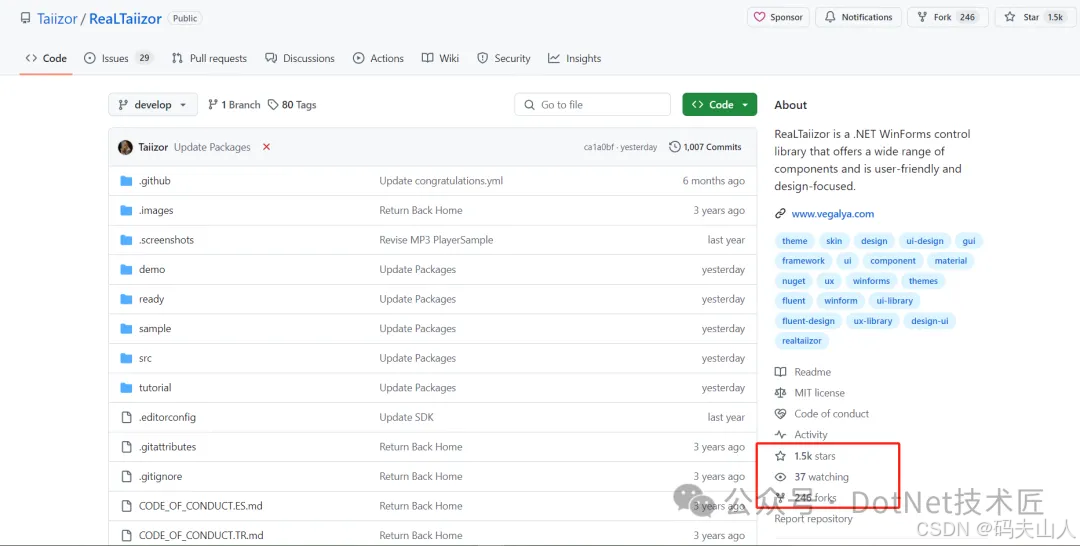Select the winforms topic tag
Viewport: 1080px width, 546px height.
871,281
